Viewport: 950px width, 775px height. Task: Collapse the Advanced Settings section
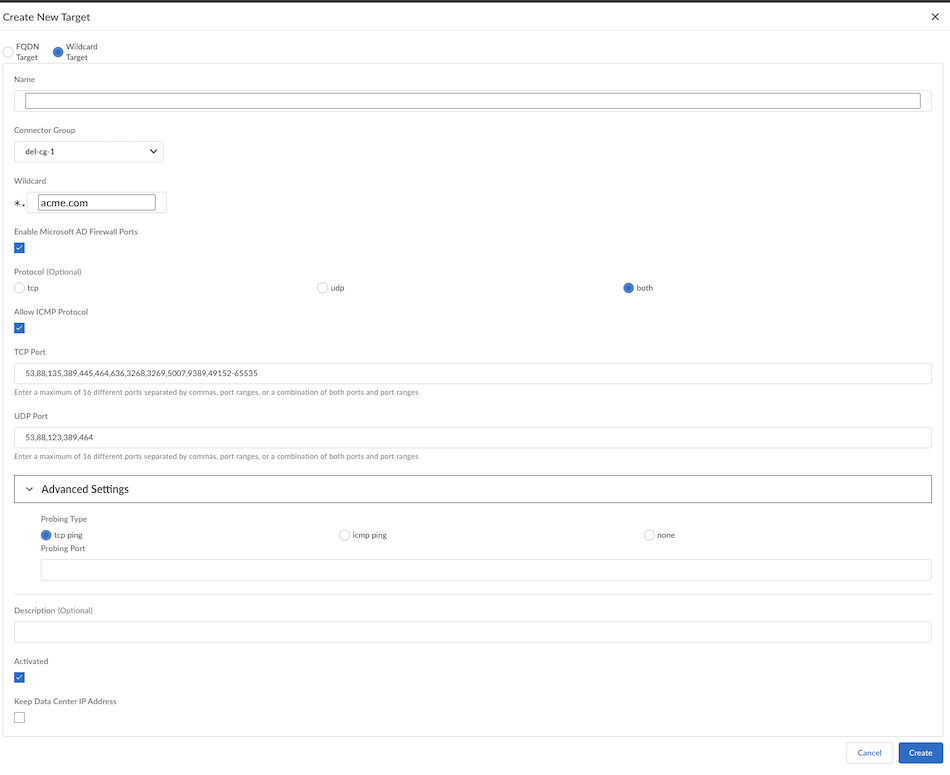(473, 489)
